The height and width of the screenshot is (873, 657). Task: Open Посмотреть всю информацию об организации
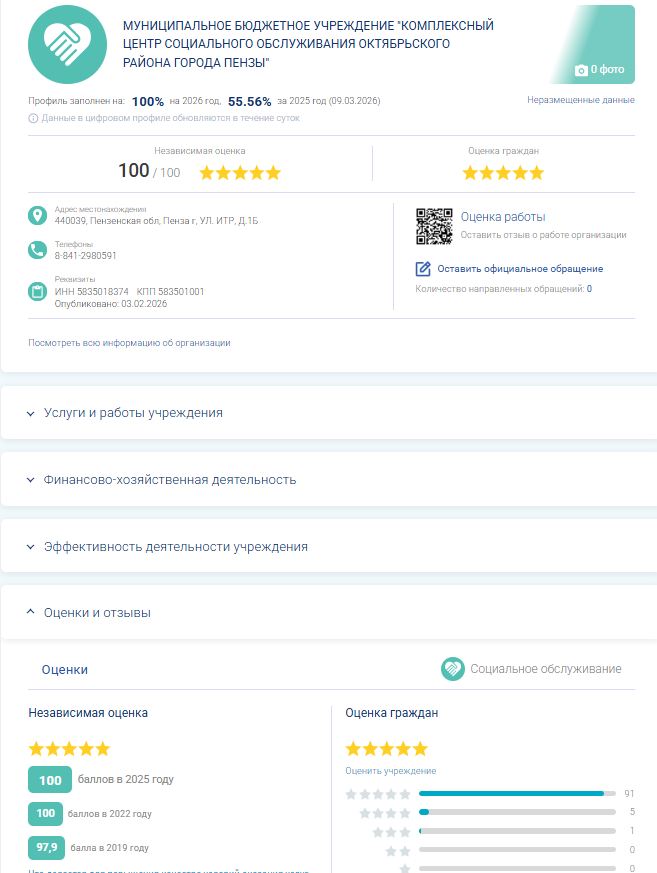click(130, 343)
